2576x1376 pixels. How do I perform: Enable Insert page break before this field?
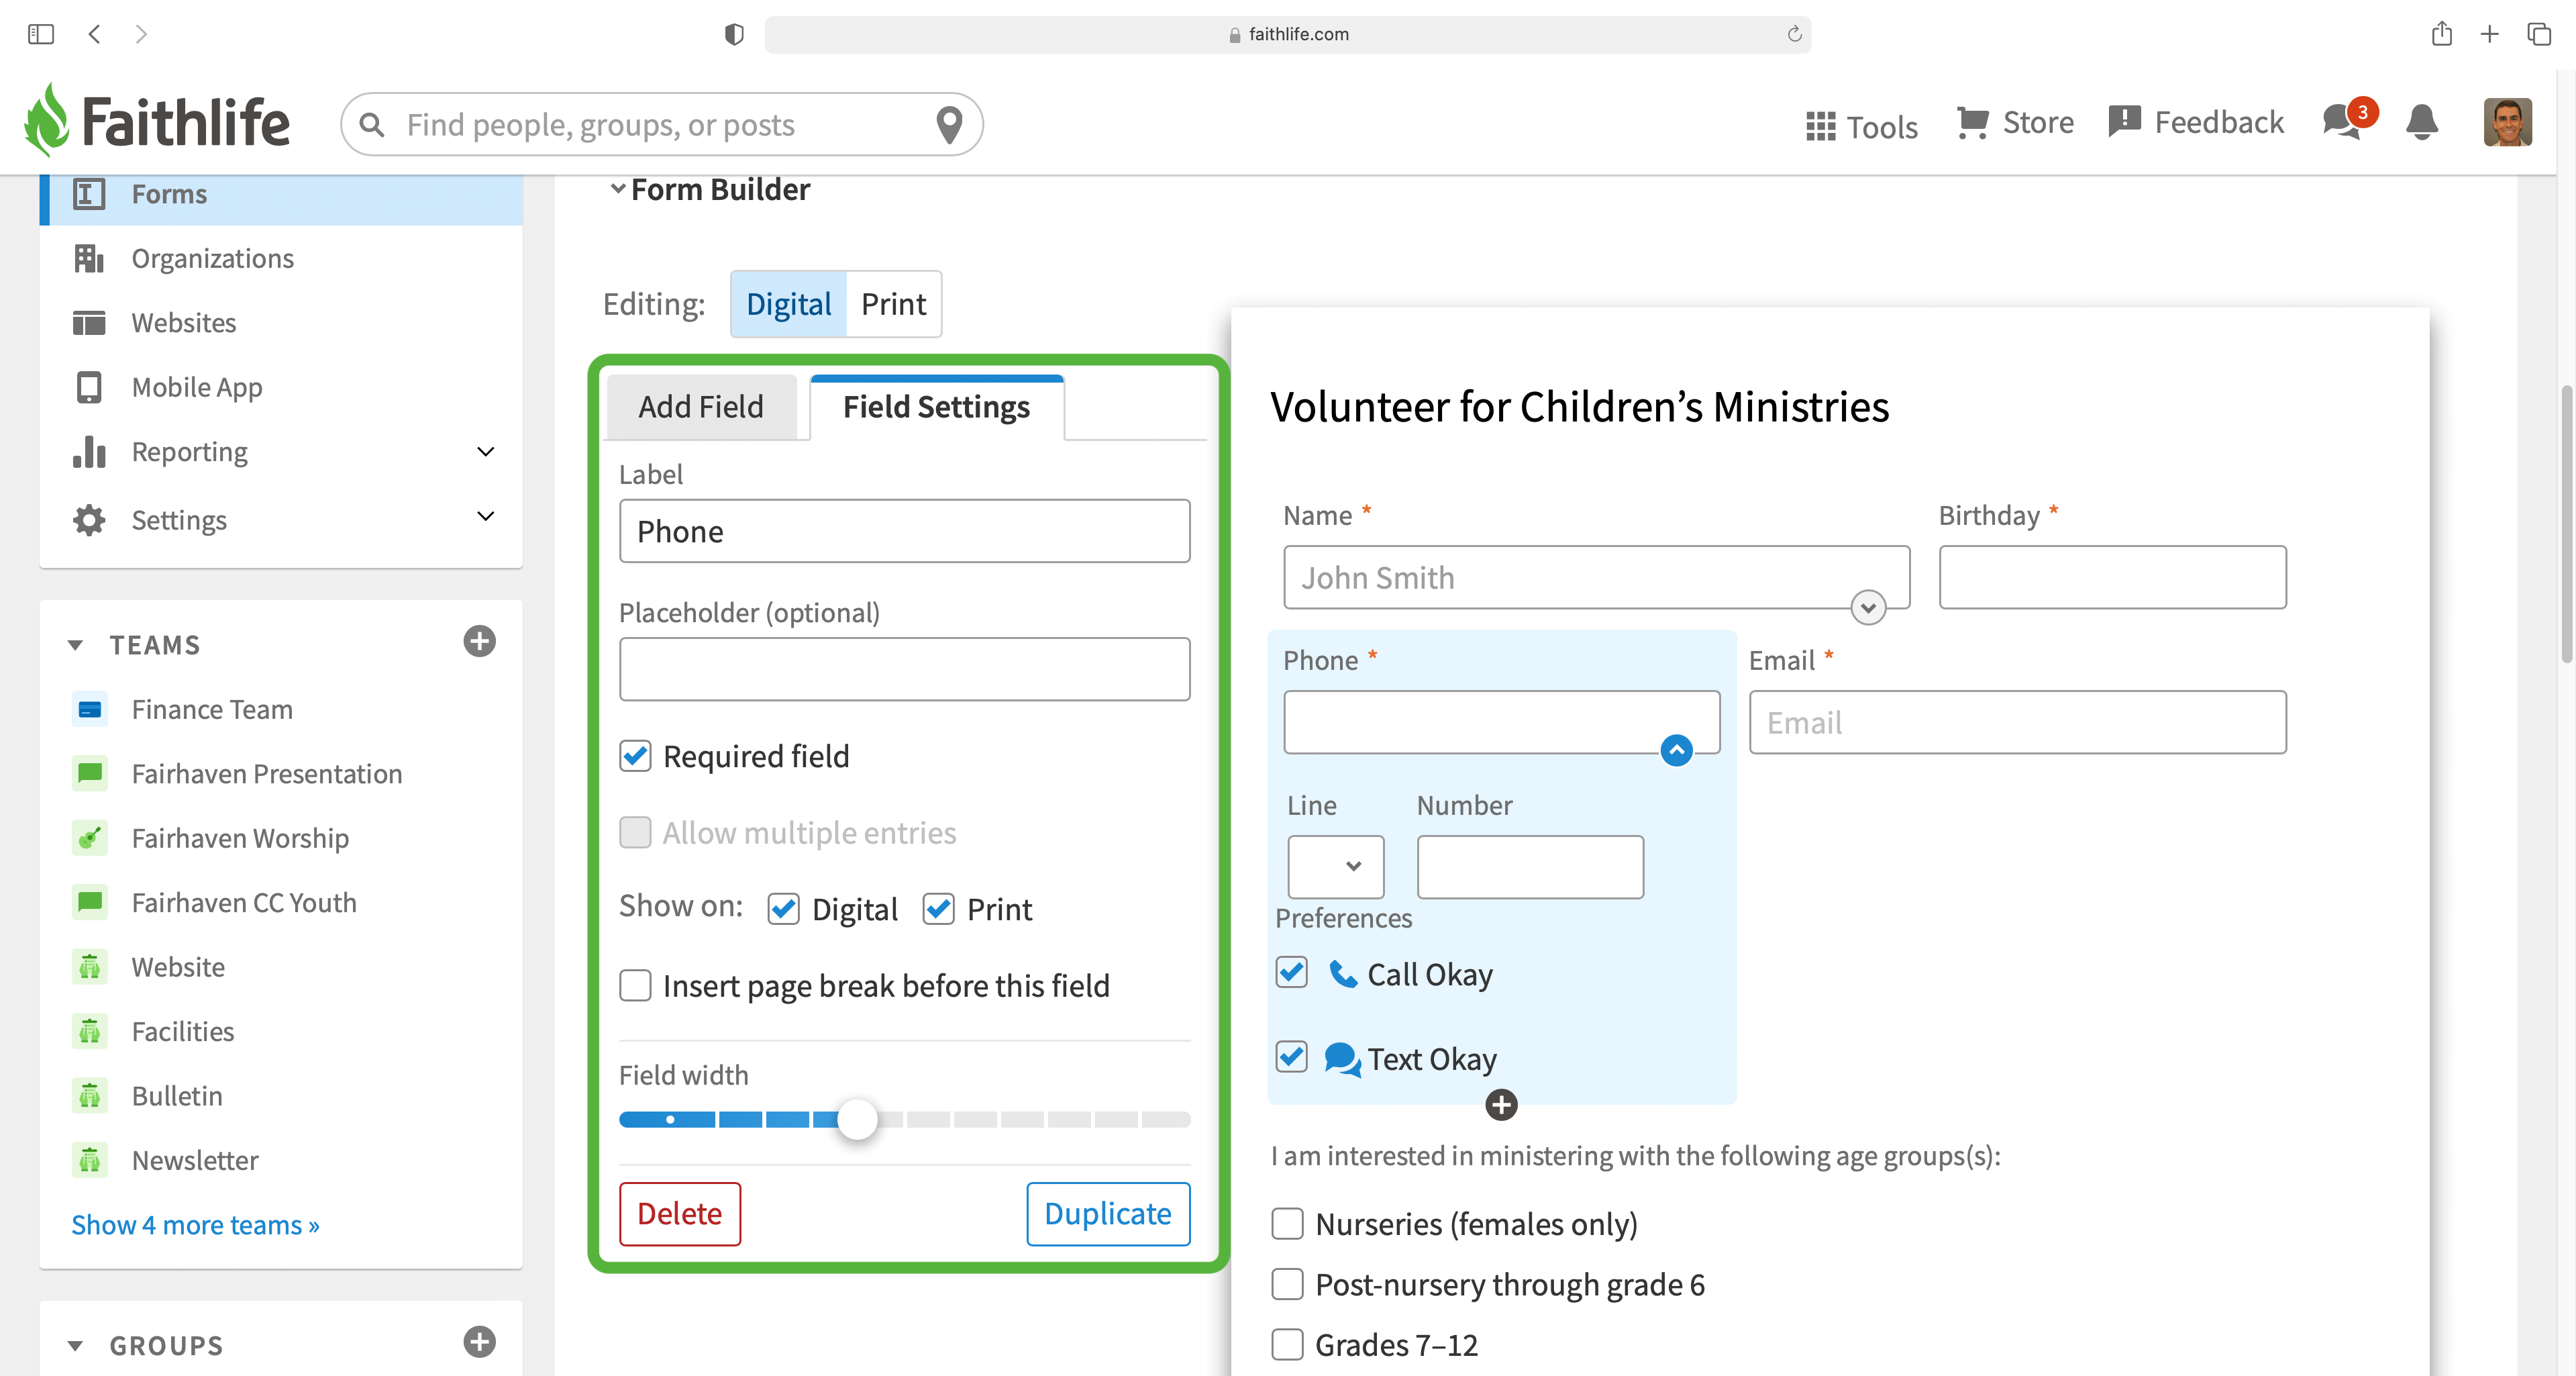(x=635, y=985)
